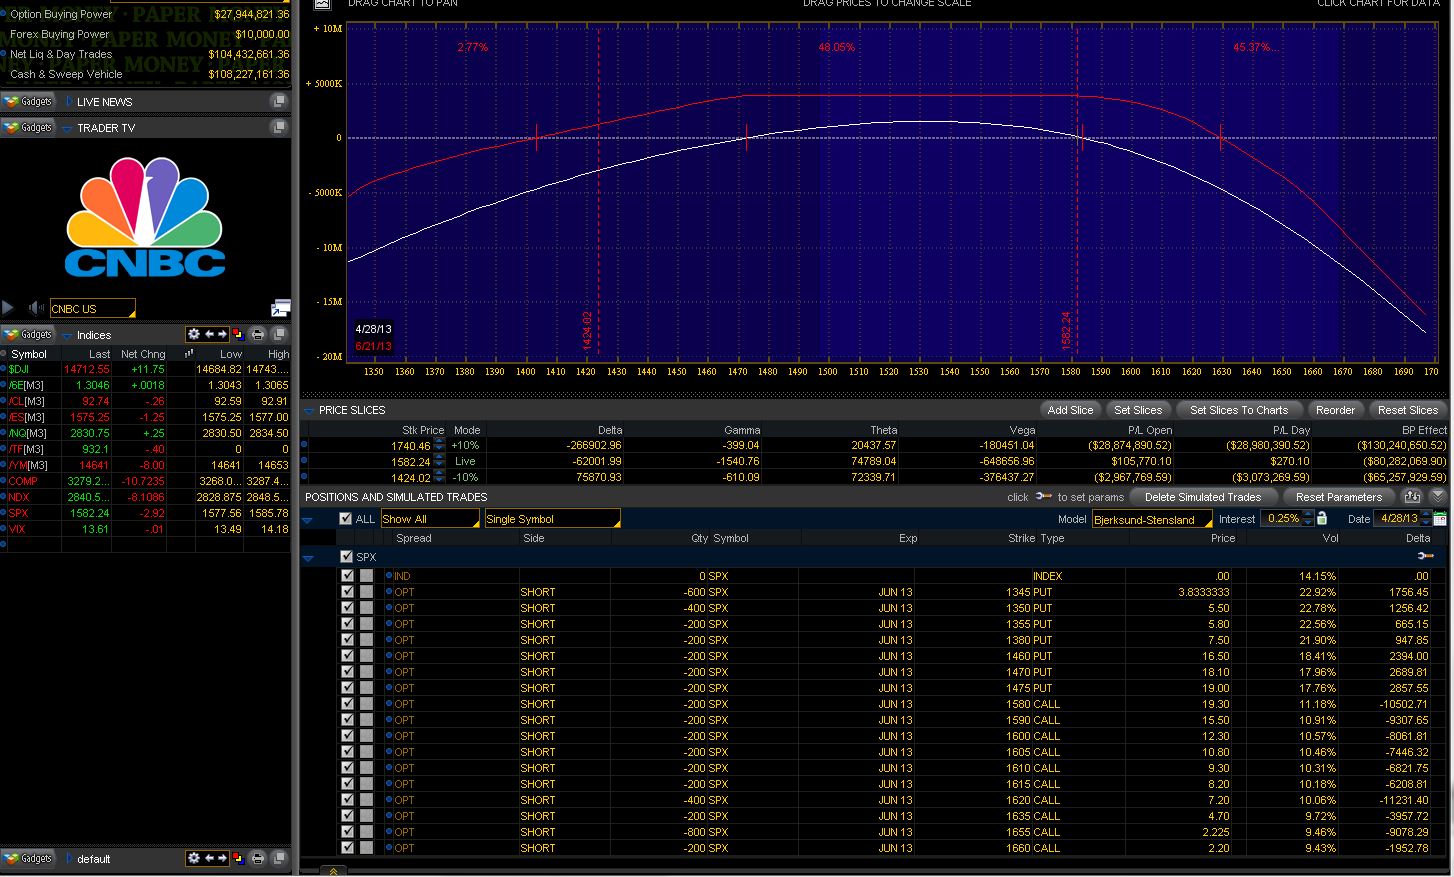The width and height of the screenshot is (1454, 877).
Task: Detach the TRADER TV gadget
Action: click(x=279, y=127)
